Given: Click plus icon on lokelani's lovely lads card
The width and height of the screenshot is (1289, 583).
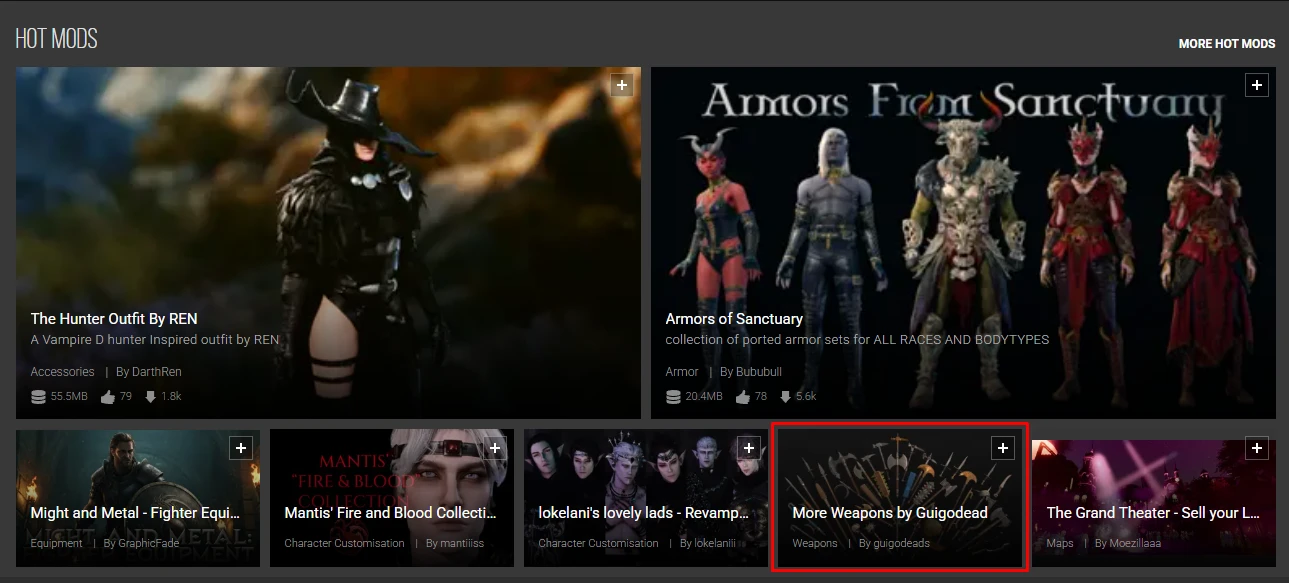Looking at the screenshot, I should 749,448.
